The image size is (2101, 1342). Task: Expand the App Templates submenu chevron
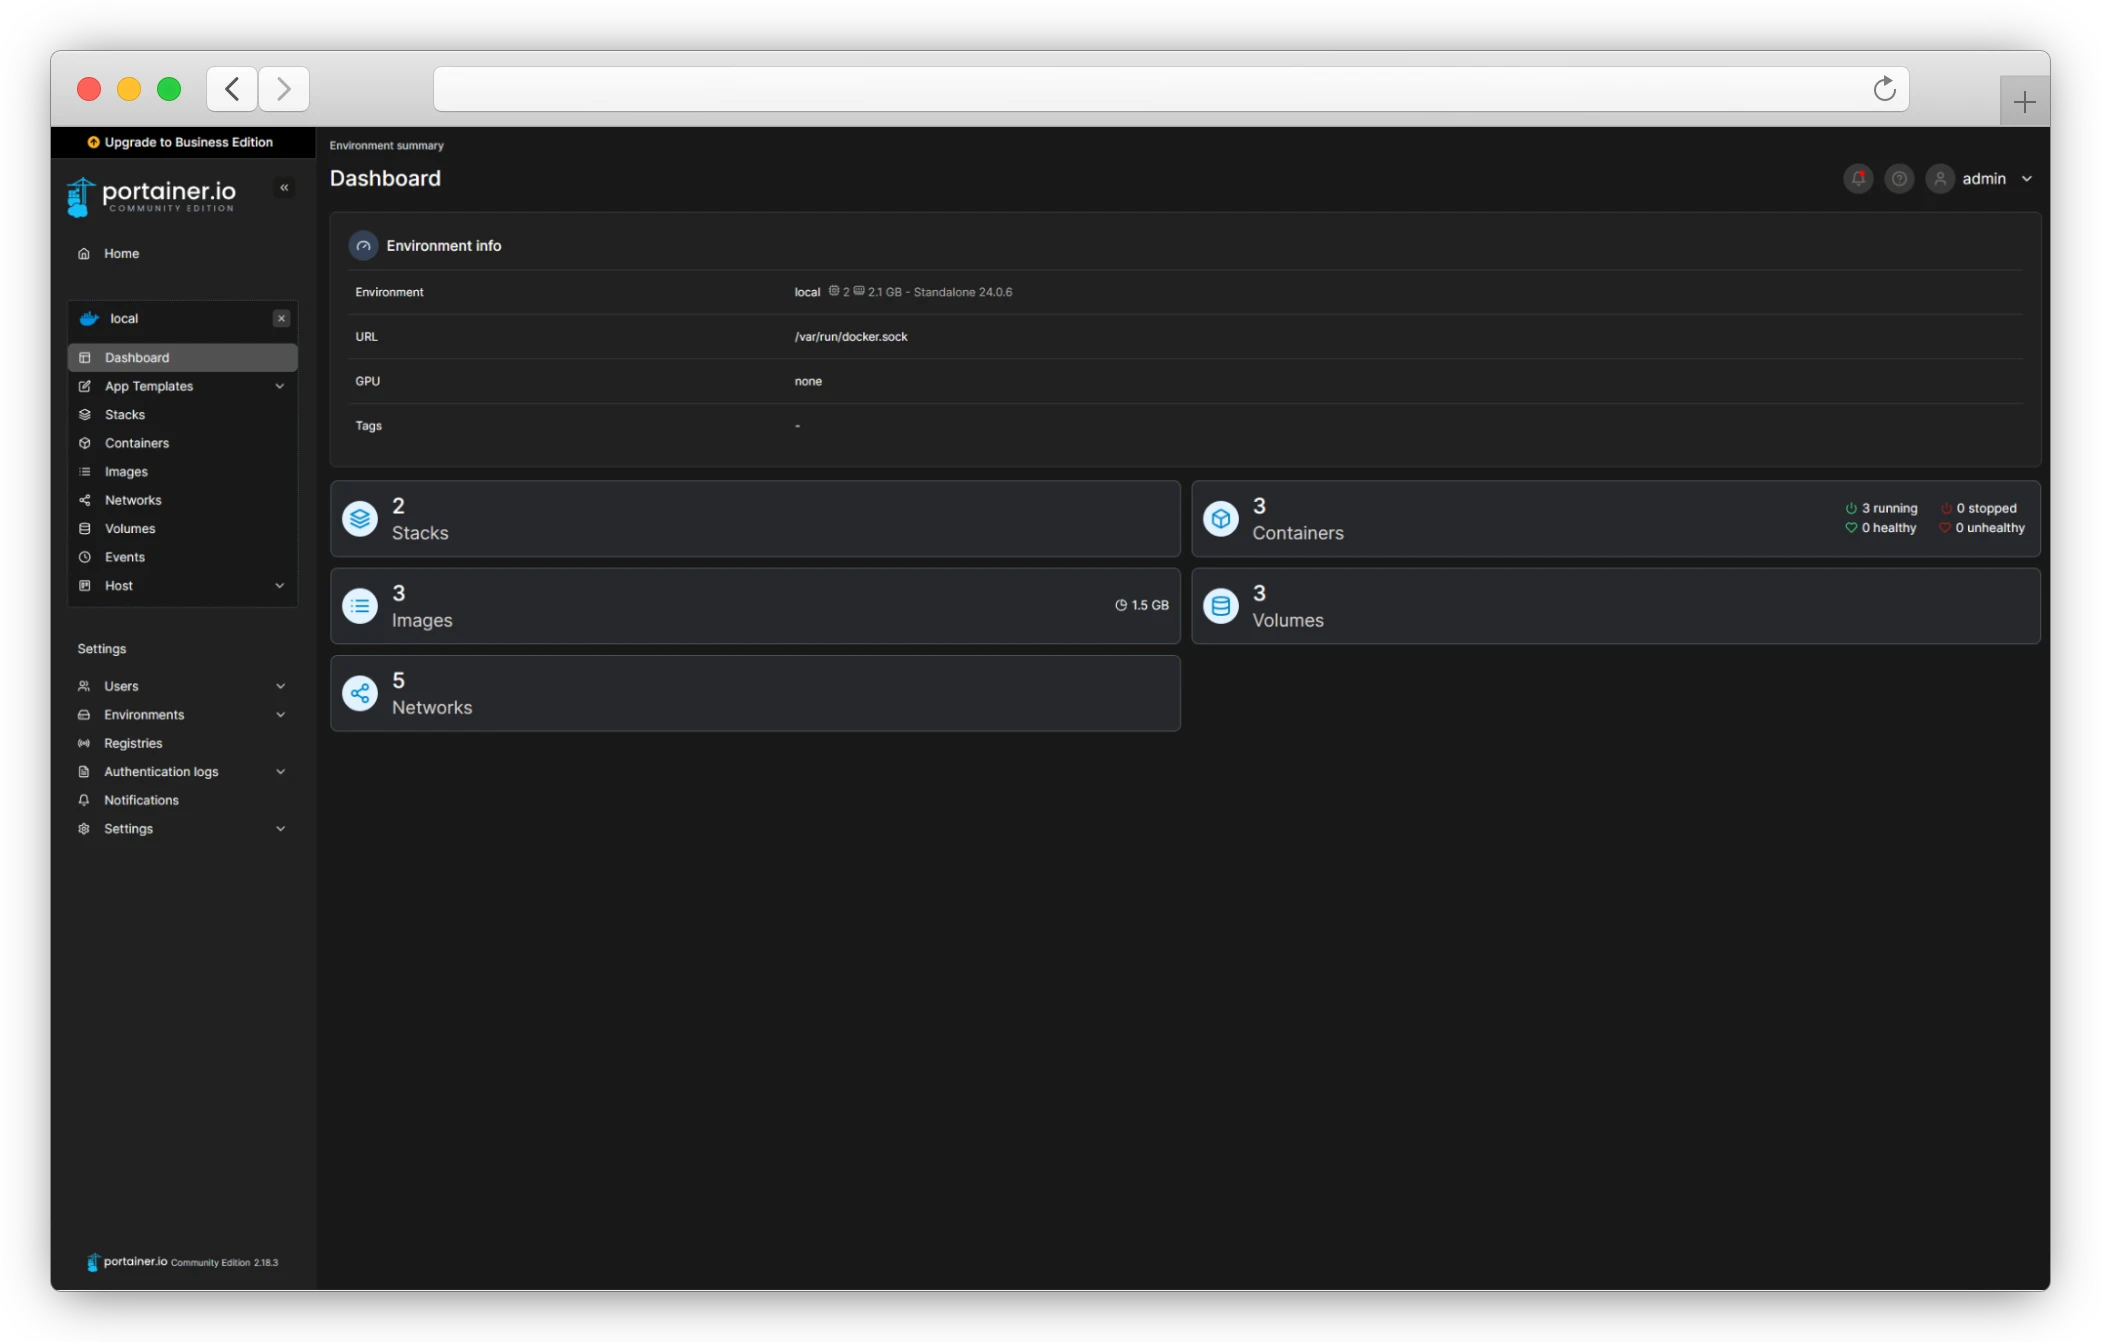pos(280,386)
